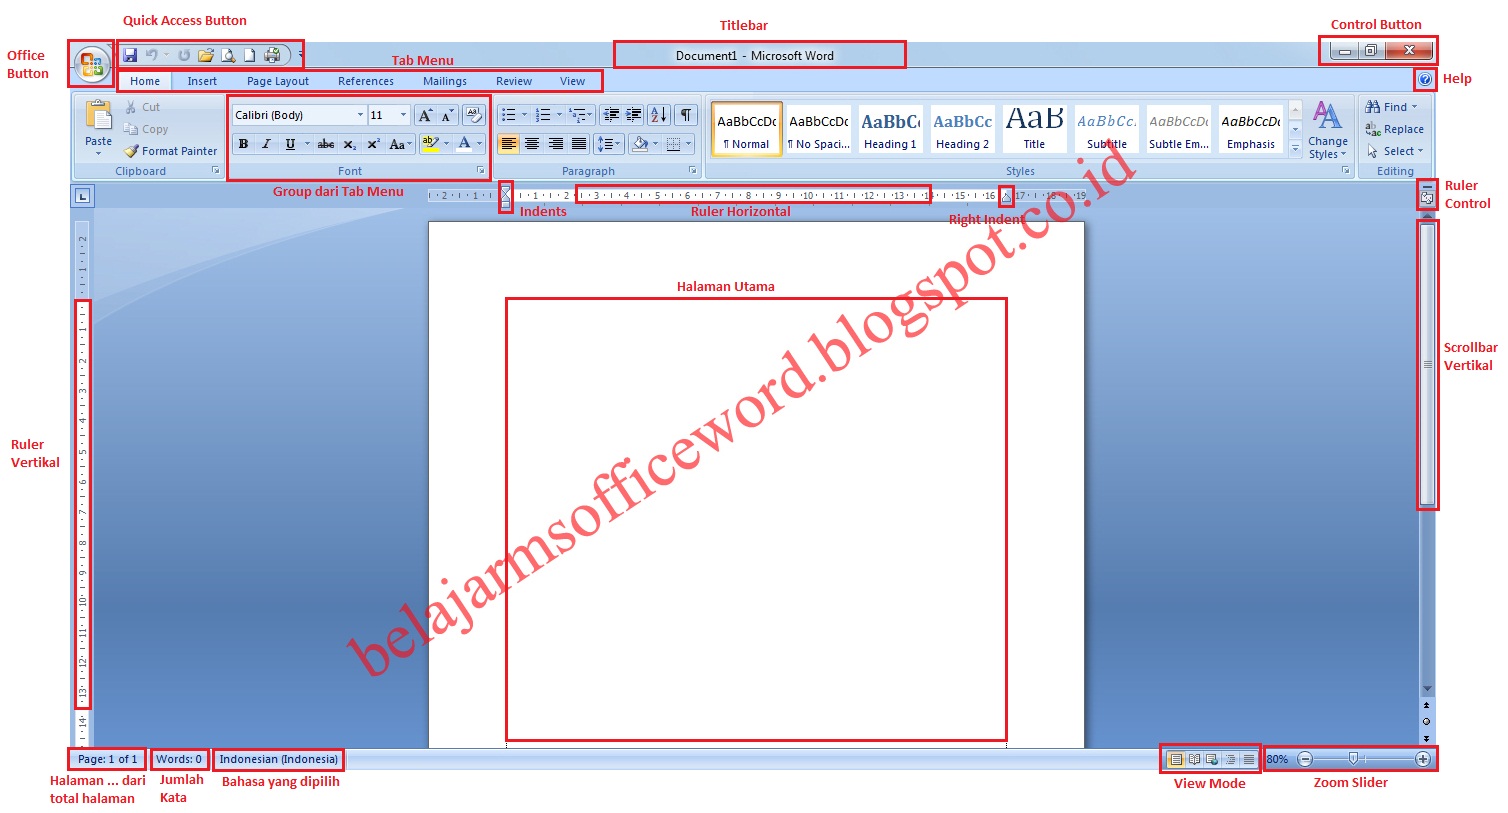Screen dimensions: 1508x813
Task: Toggle Underline formatting
Action: click(290, 144)
